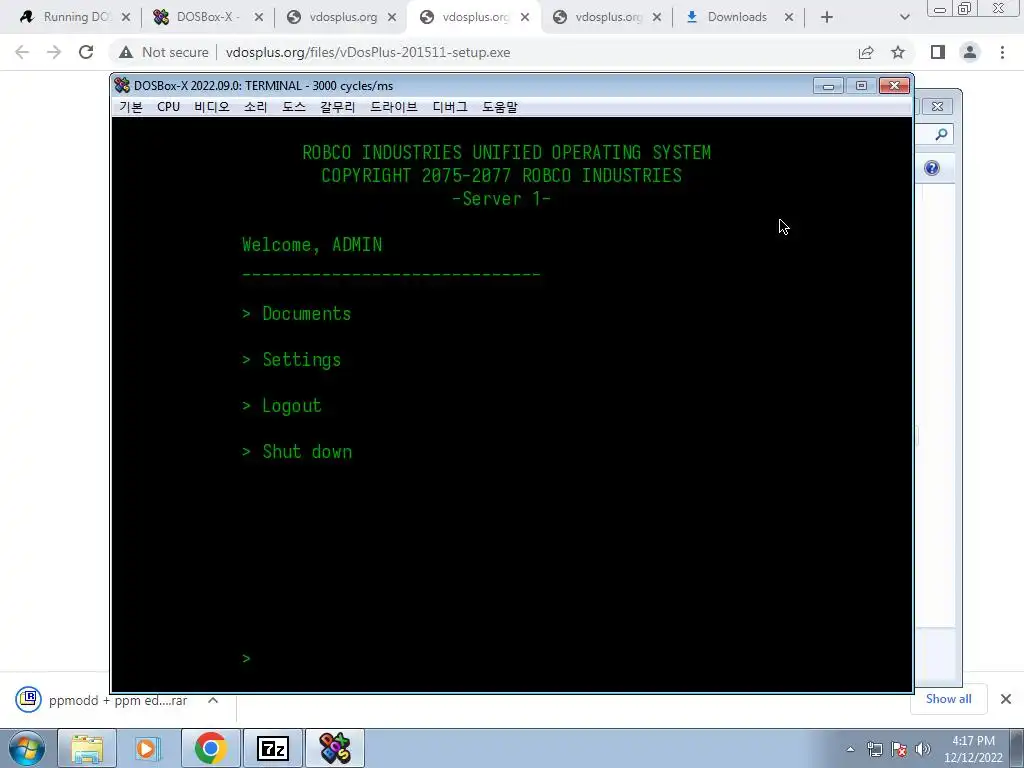Open the 디버그 menu in DOSBox-X
This screenshot has width=1024, height=768.
click(450, 107)
